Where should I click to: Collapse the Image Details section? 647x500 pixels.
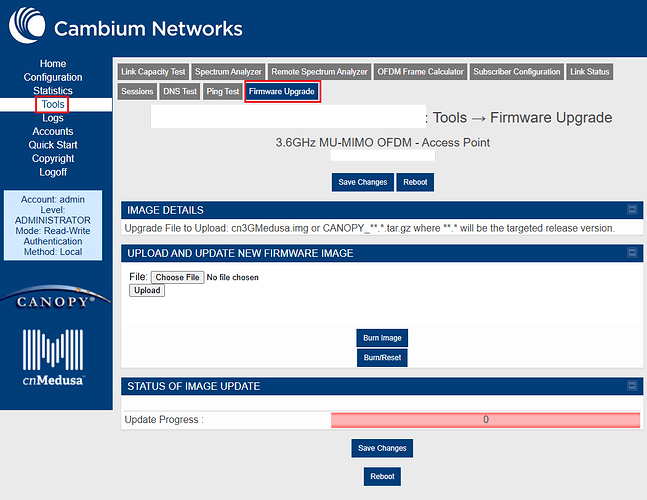(x=632, y=210)
